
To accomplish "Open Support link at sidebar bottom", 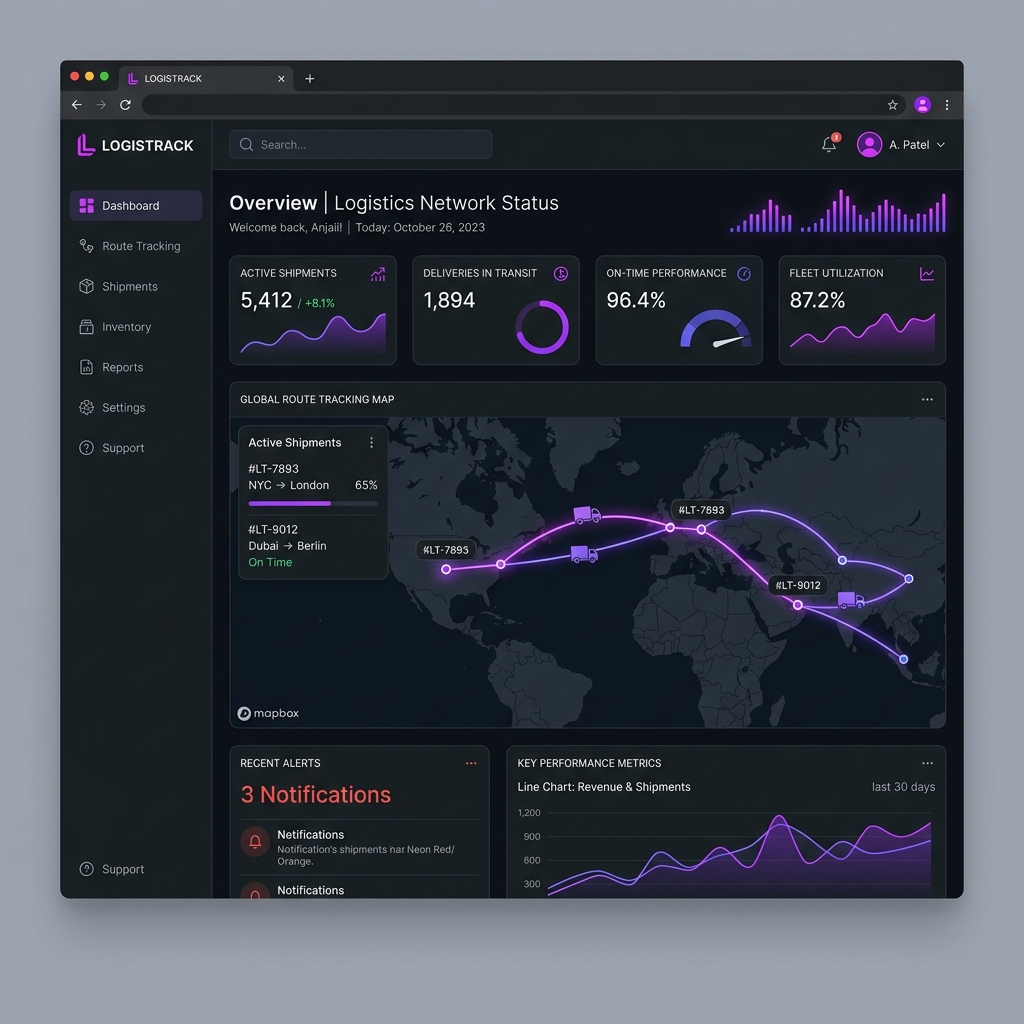I will (x=112, y=869).
